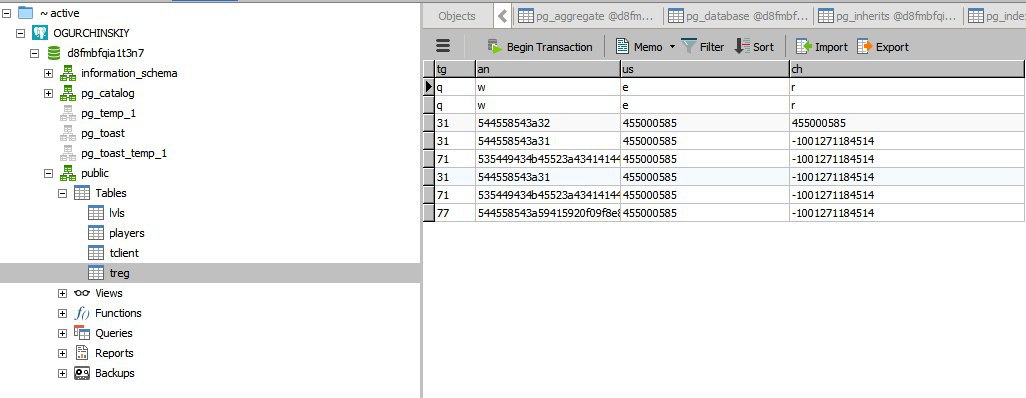Screen dimensions: 1026x398
Task: Select the tg cell with value 77
Action: 455,213
